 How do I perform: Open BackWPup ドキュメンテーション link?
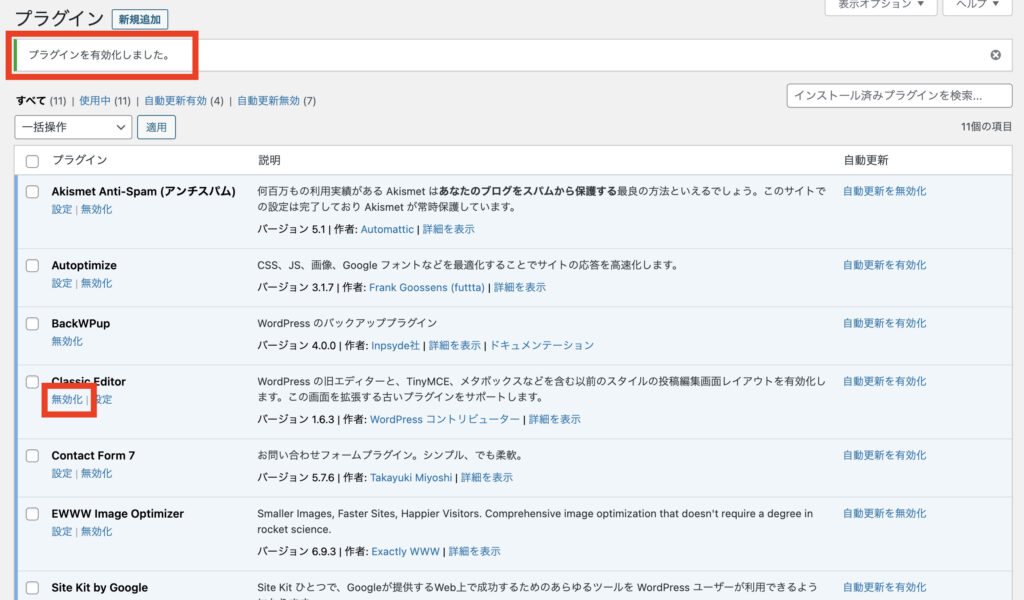[542, 345]
